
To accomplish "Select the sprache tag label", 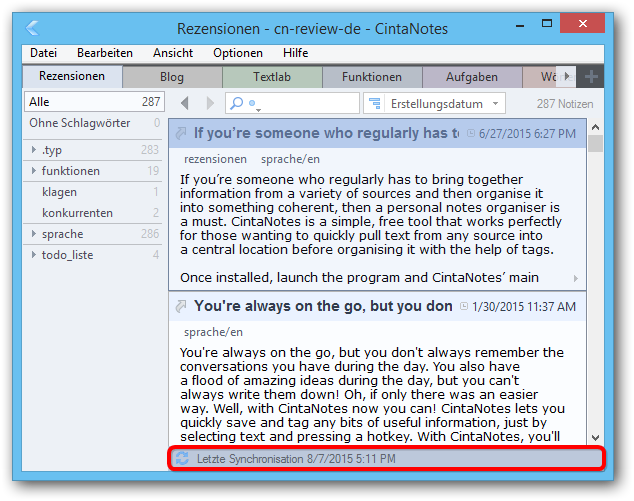I will 63,234.
